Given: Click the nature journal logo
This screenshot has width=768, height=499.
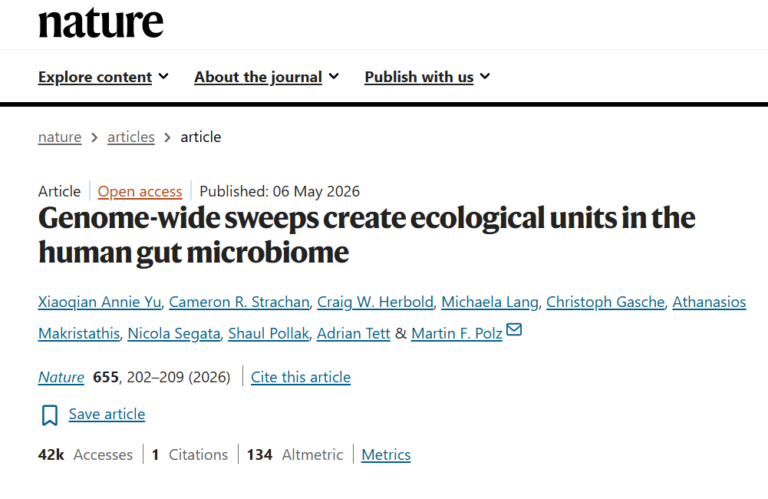Looking at the screenshot, I should (101, 23).
